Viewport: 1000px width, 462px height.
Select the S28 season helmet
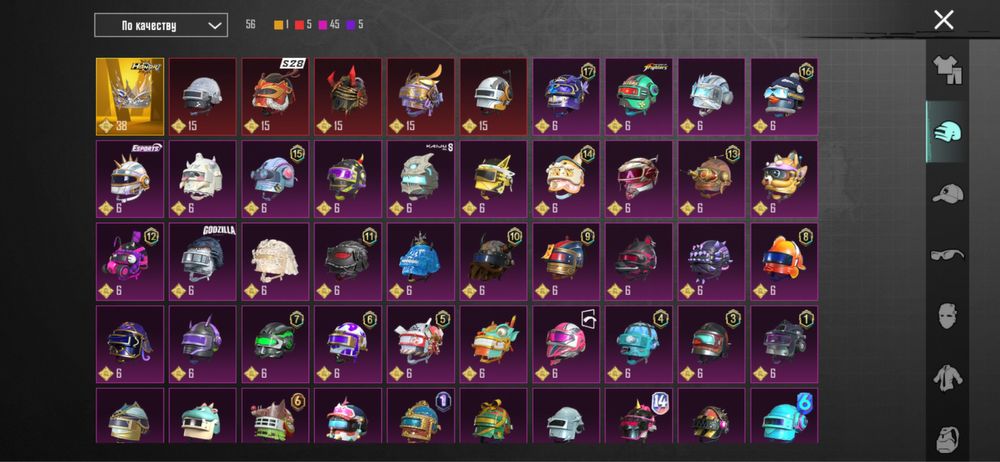(x=276, y=96)
